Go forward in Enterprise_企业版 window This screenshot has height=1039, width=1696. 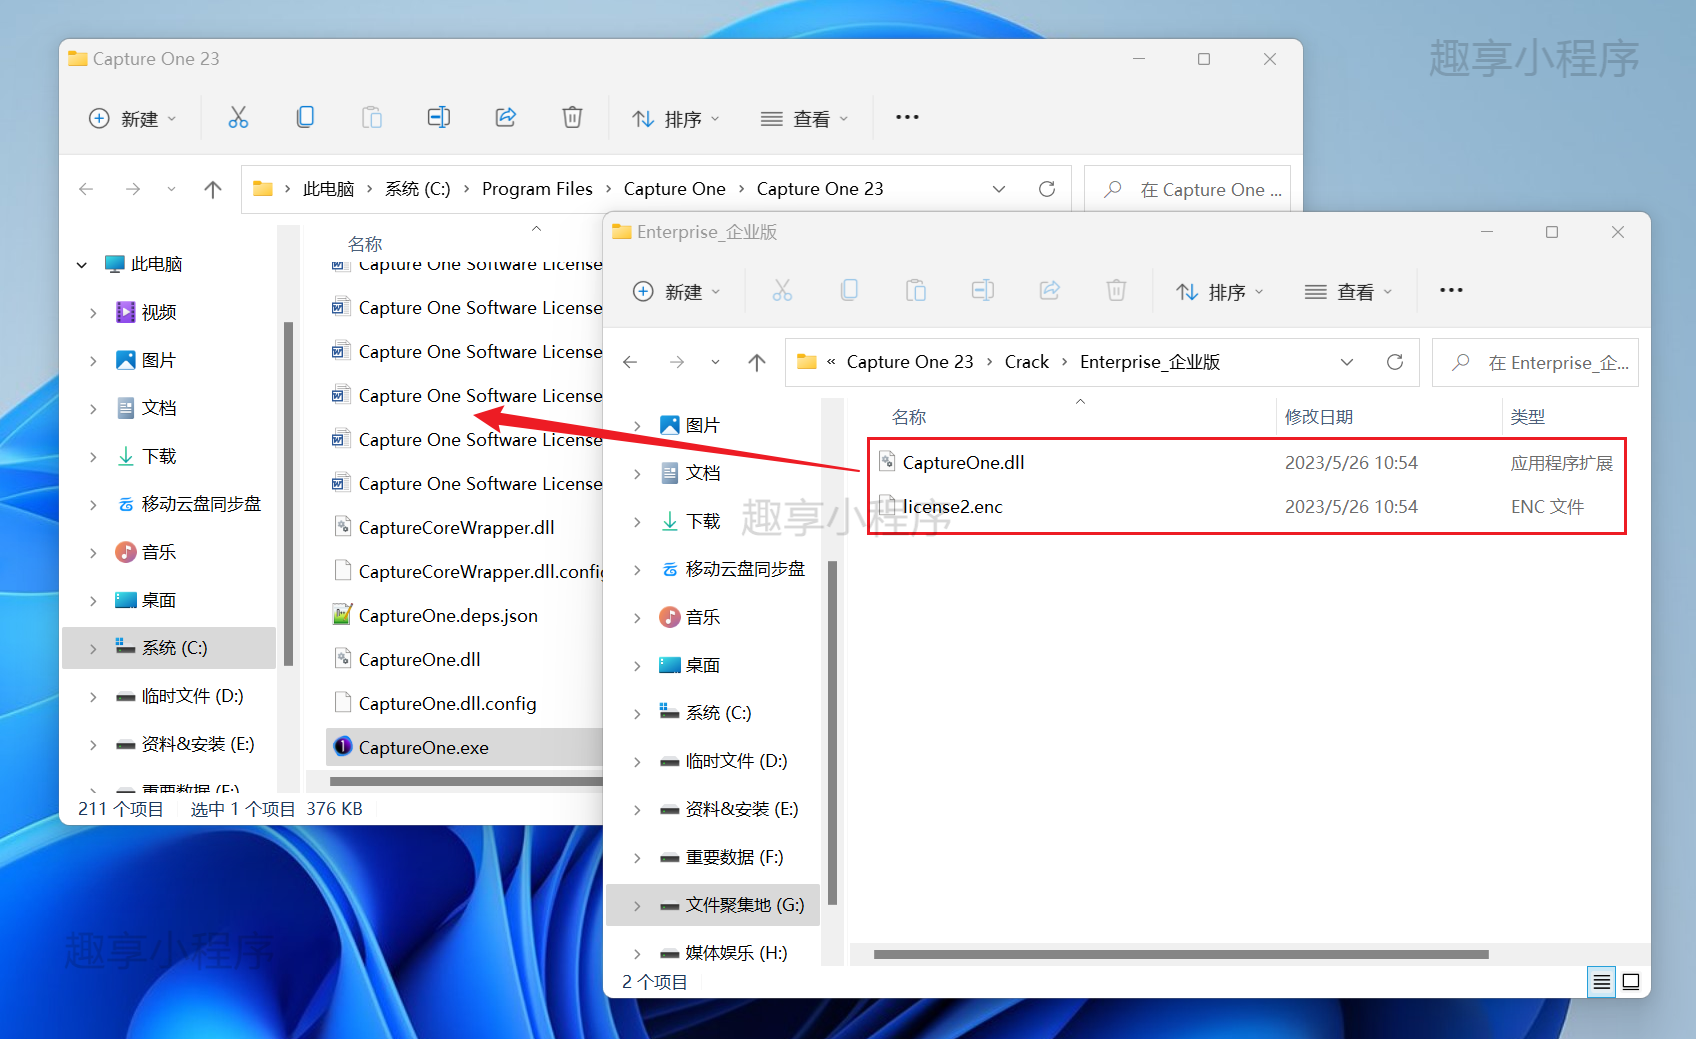[677, 362]
